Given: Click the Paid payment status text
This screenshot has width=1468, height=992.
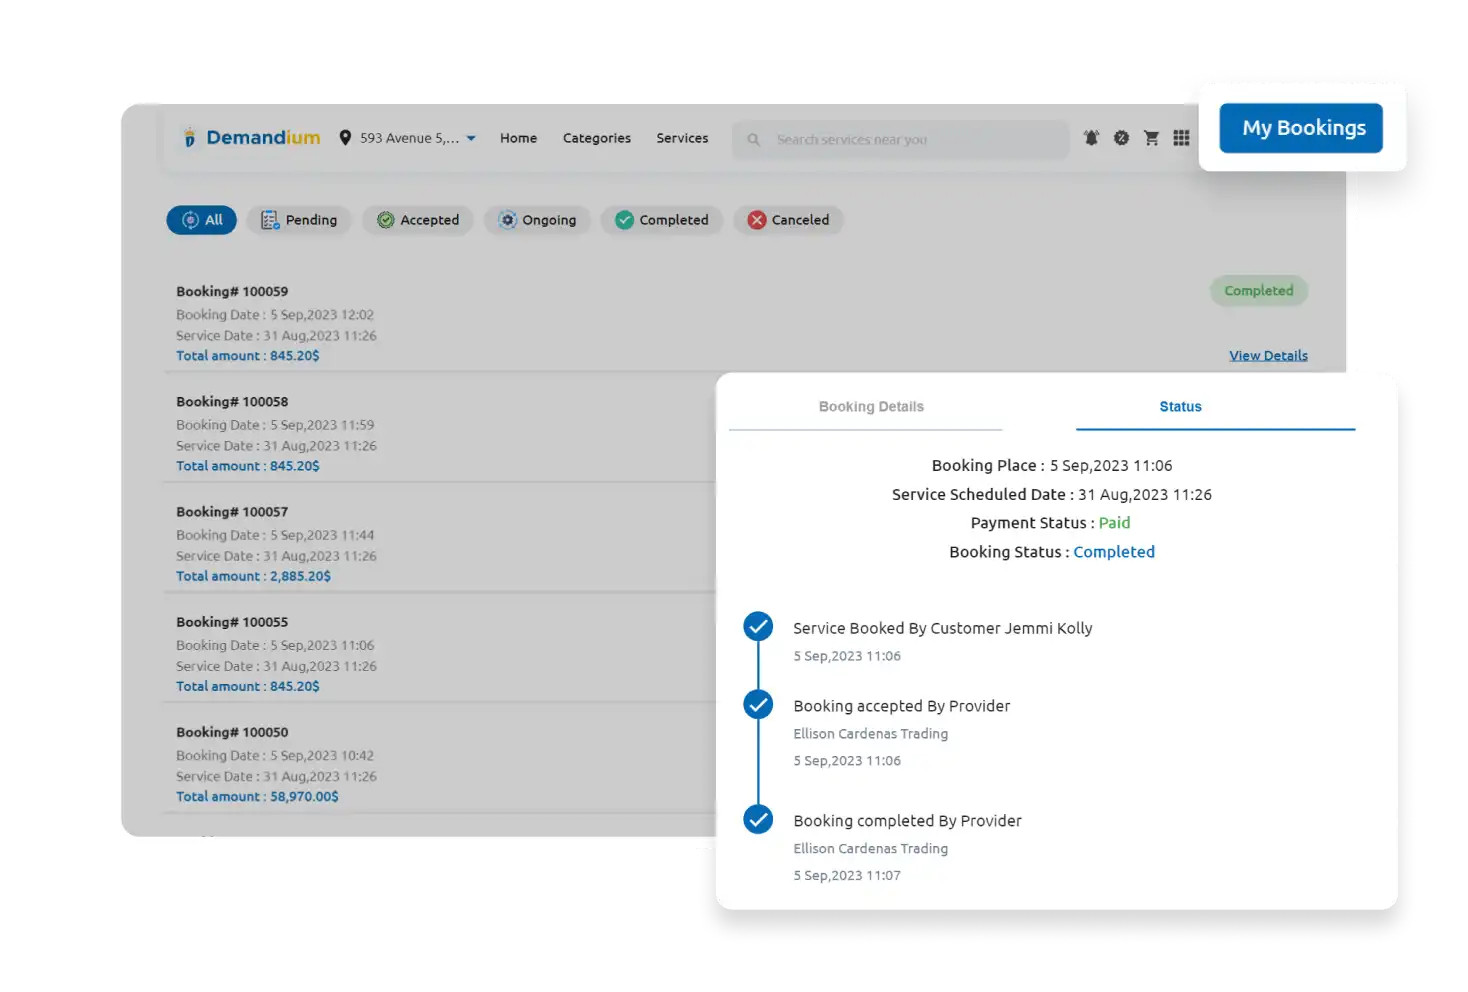Looking at the screenshot, I should (x=1114, y=523).
